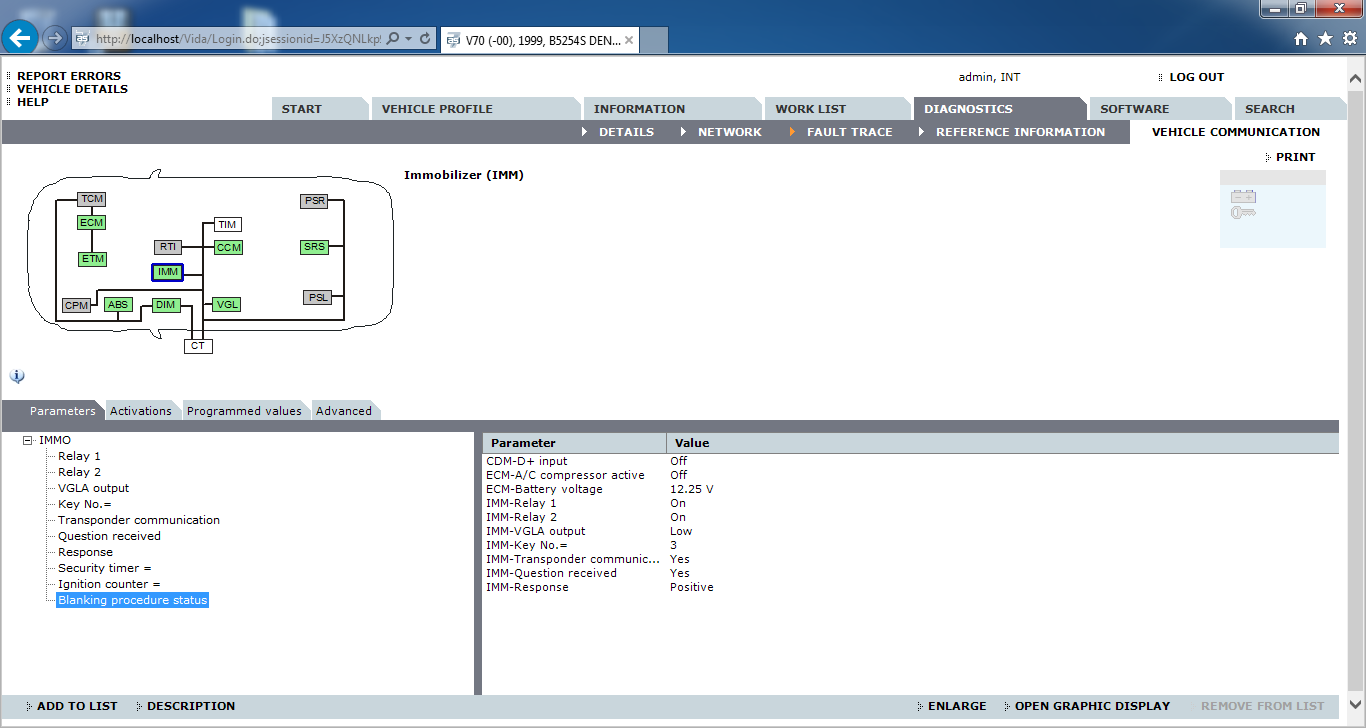Switch to the Activations tab

coord(140,411)
